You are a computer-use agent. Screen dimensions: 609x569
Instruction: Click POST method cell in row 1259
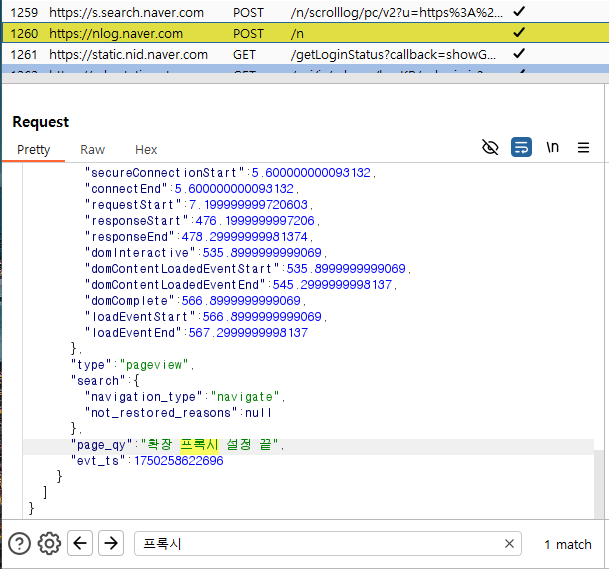coord(248,13)
